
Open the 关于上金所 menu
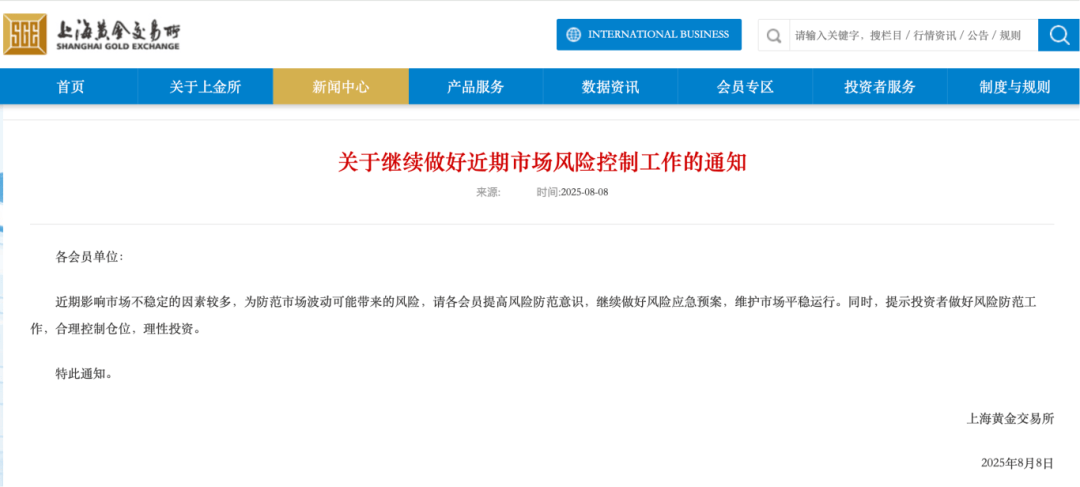pyautogui.click(x=205, y=87)
